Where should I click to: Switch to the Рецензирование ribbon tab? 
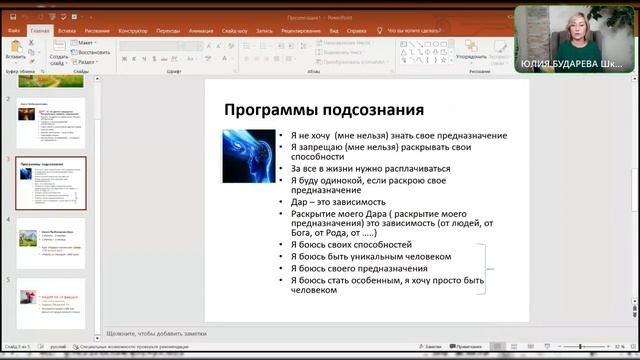[301, 31]
